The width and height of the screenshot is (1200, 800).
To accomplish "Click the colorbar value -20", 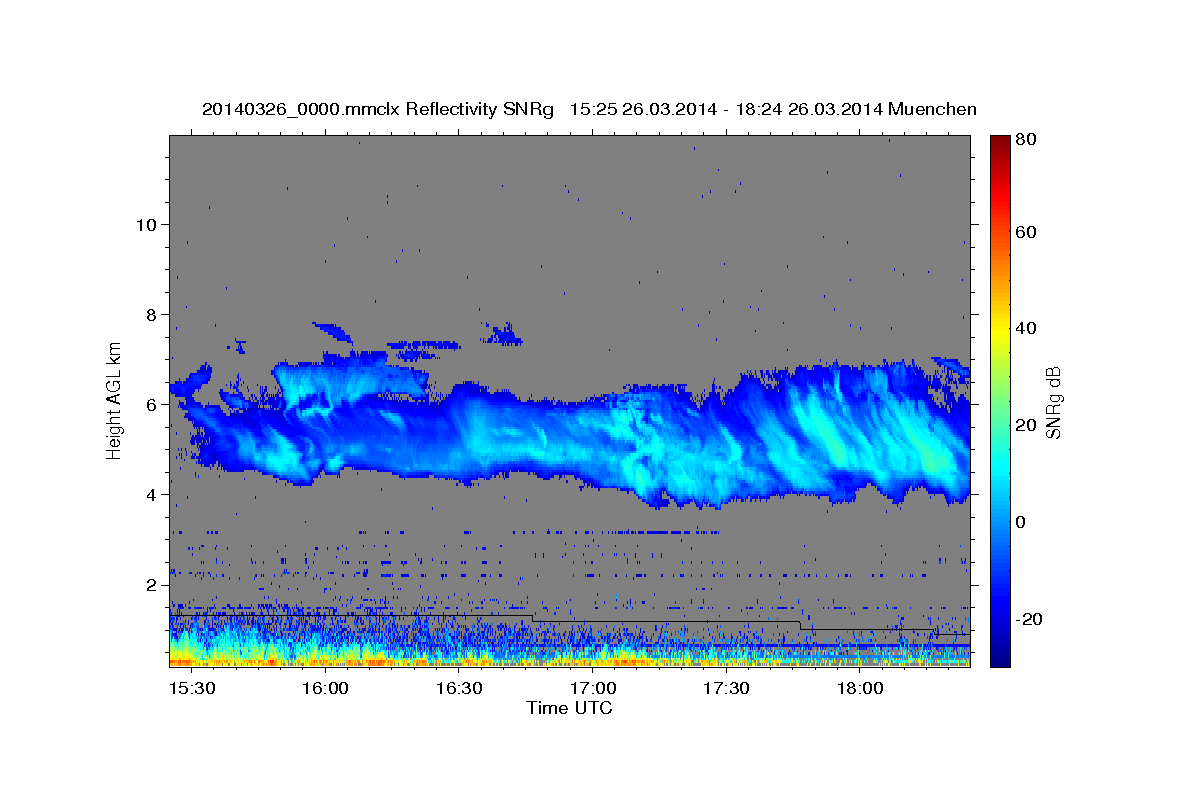I will click(1030, 619).
